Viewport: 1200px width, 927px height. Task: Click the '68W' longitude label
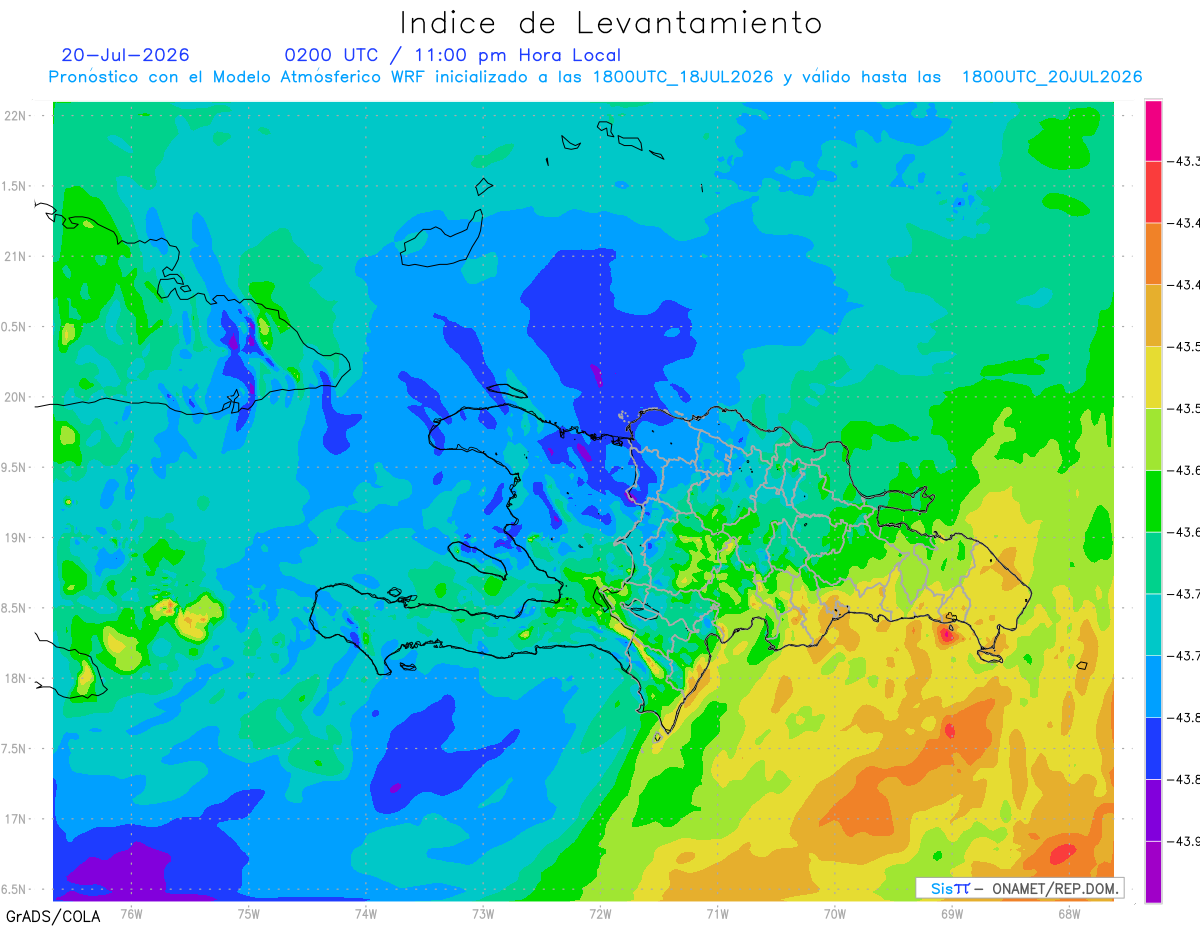[x=1069, y=913]
